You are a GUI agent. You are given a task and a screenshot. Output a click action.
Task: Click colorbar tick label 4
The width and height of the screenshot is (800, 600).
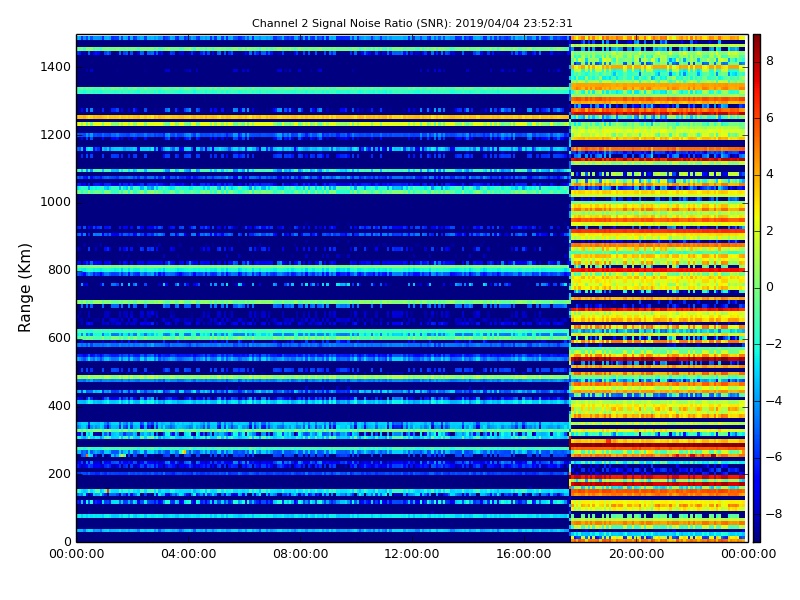[770, 174]
